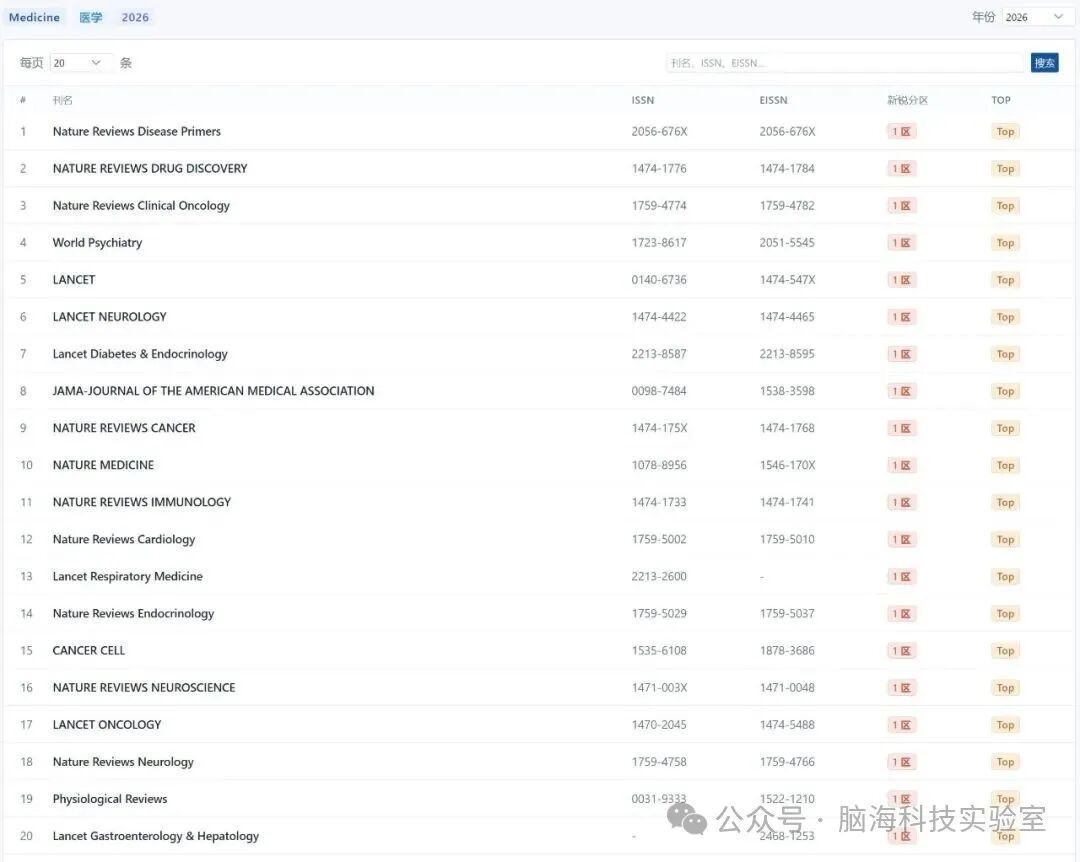This screenshot has height=862, width=1080.
Task: Click EISSN 1546-170X of Nature Medicine
Action: 787,465
